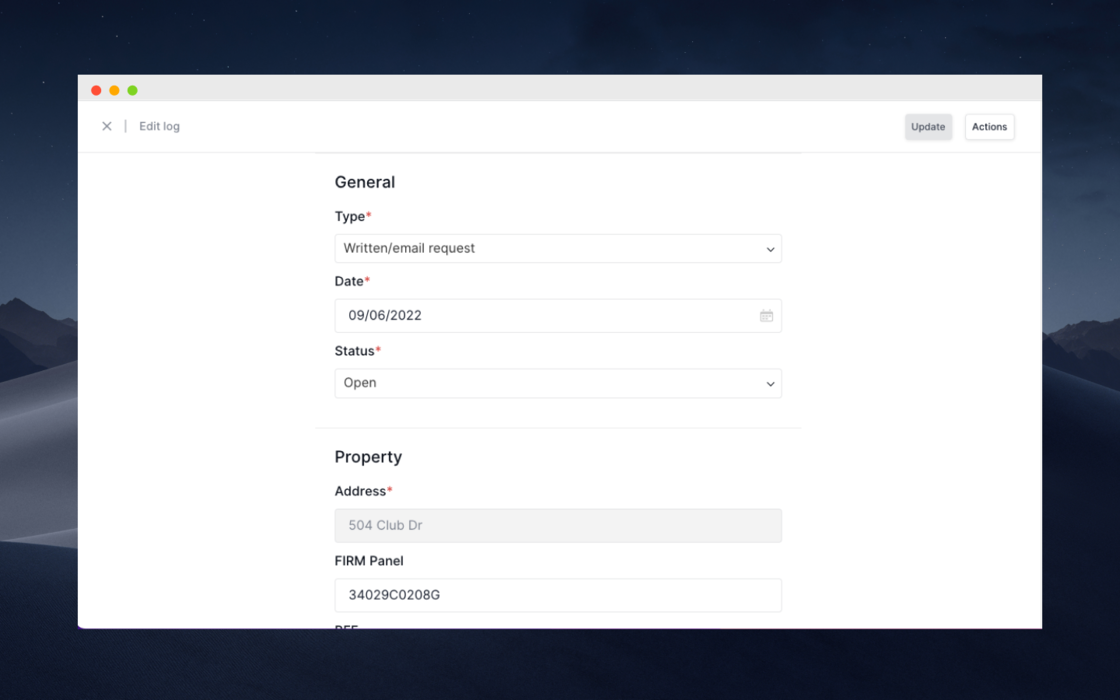Open the Actions menu
The height and width of the screenshot is (700, 1120).
[x=989, y=127]
